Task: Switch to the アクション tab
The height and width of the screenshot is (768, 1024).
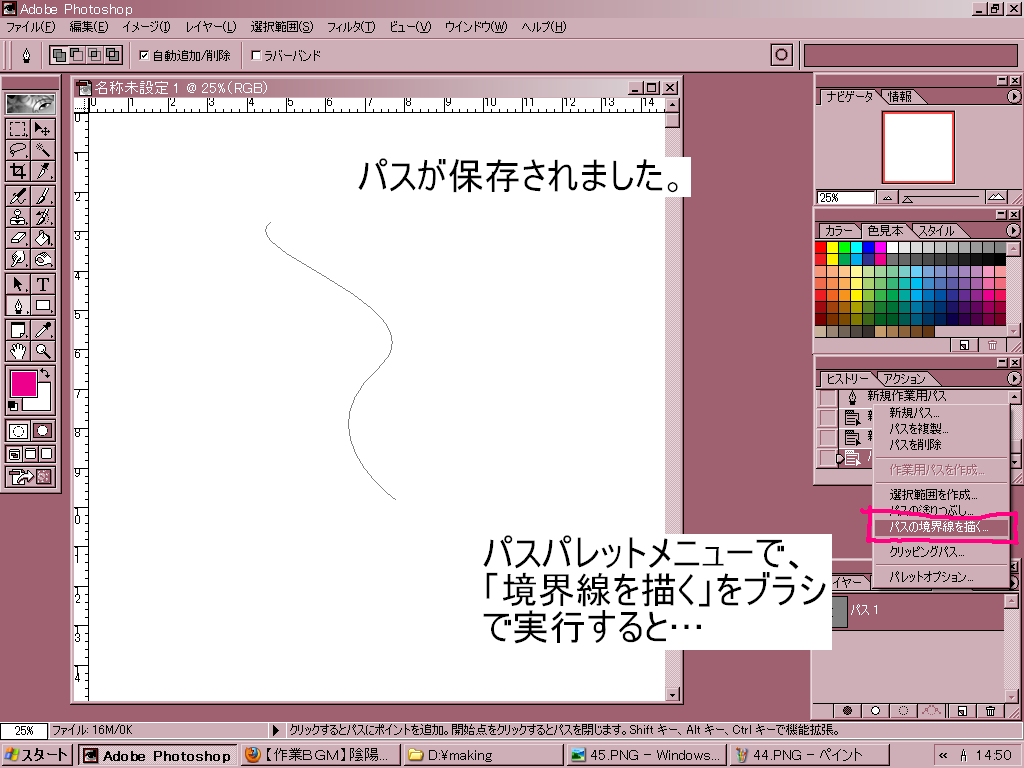Action: tap(904, 379)
